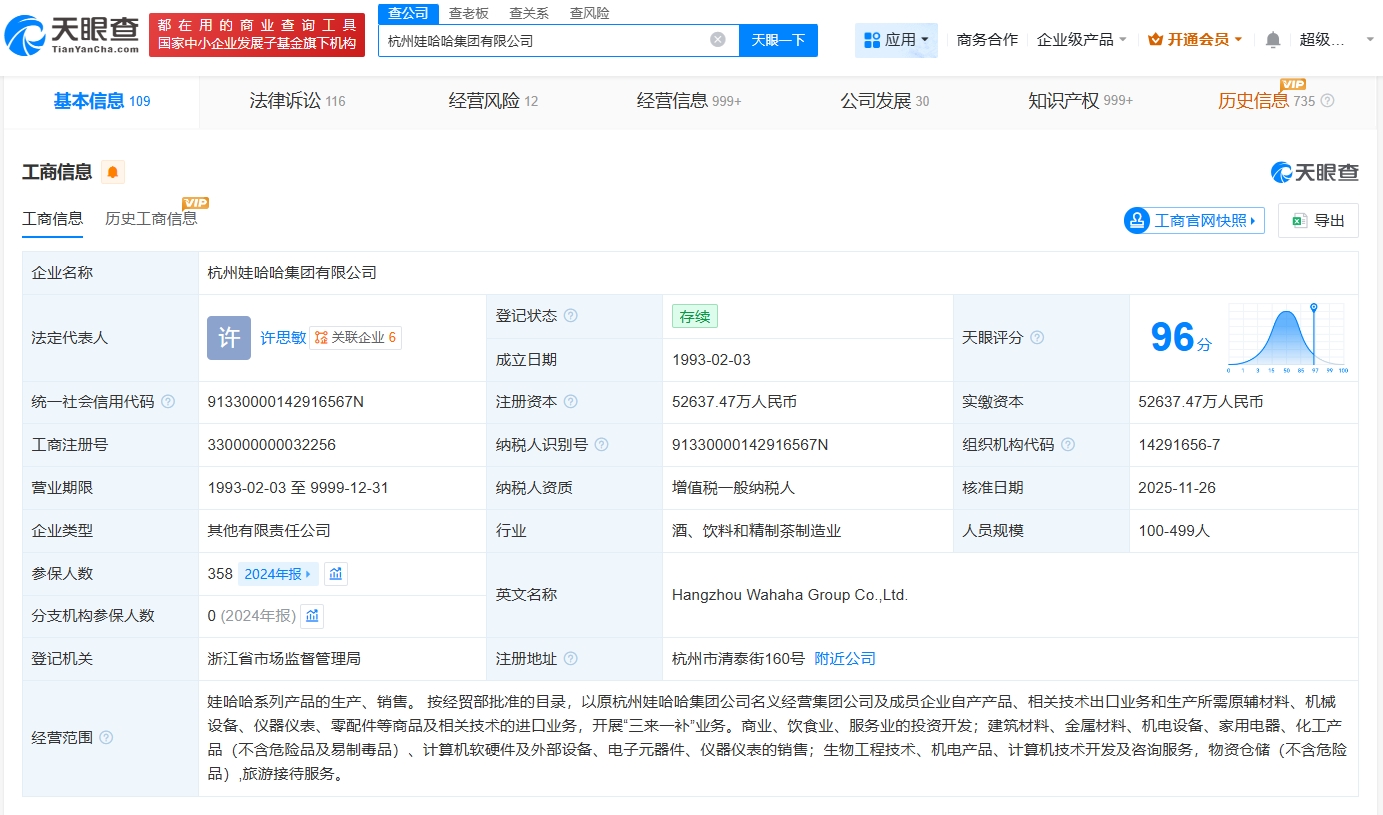Viewport: 1383px width, 815px height.
Task: Select the 查老板 search mode tab
Action: (468, 13)
